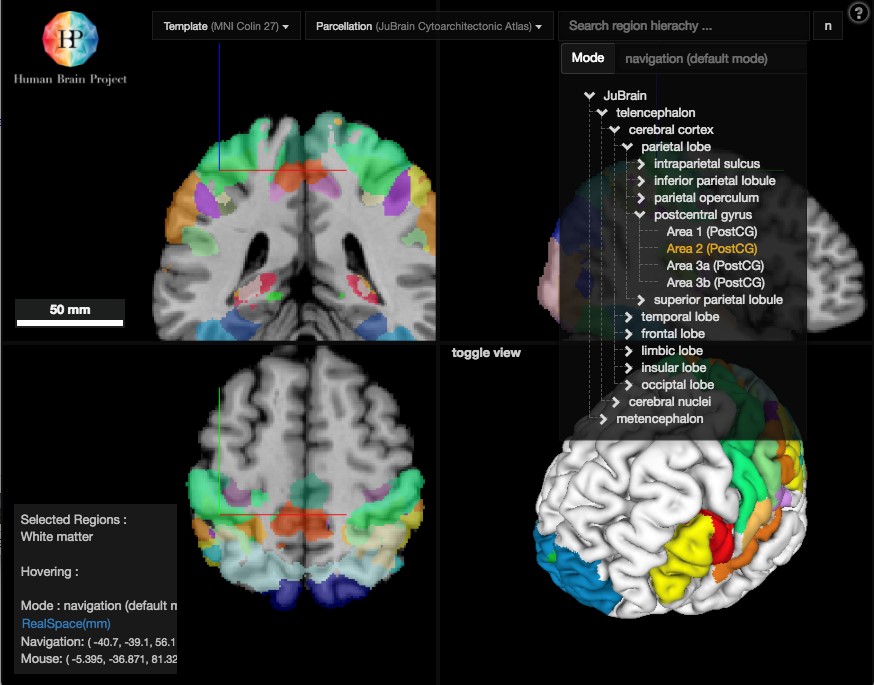This screenshot has height=685, width=874.
Task: Click the Search region hierarchy field
Action: point(683,26)
